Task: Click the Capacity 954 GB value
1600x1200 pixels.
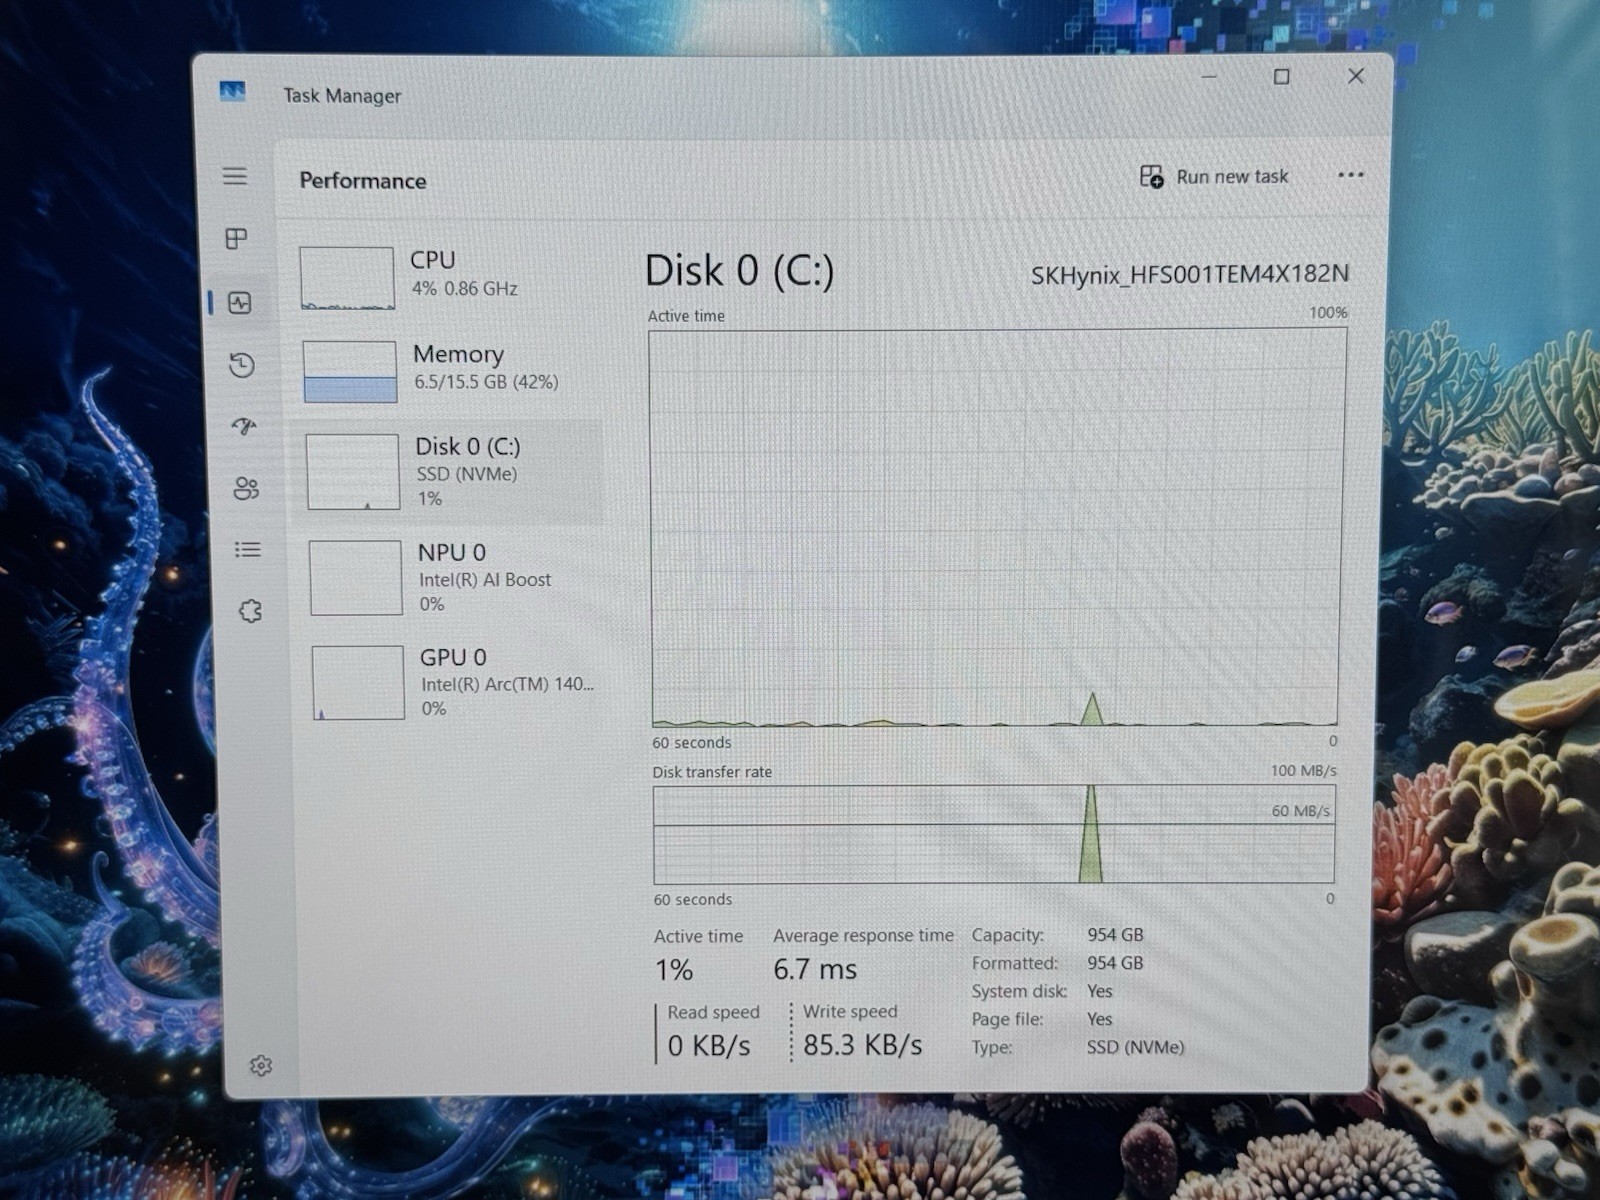Action: (x=1115, y=935)
